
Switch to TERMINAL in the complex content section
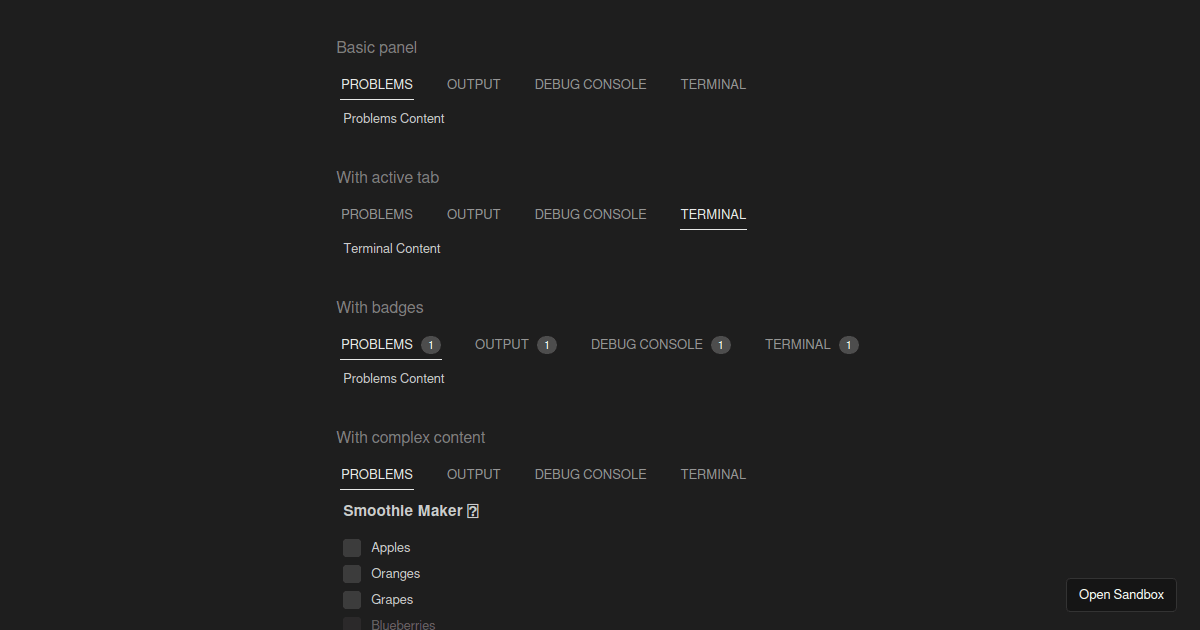click(713, 474)
